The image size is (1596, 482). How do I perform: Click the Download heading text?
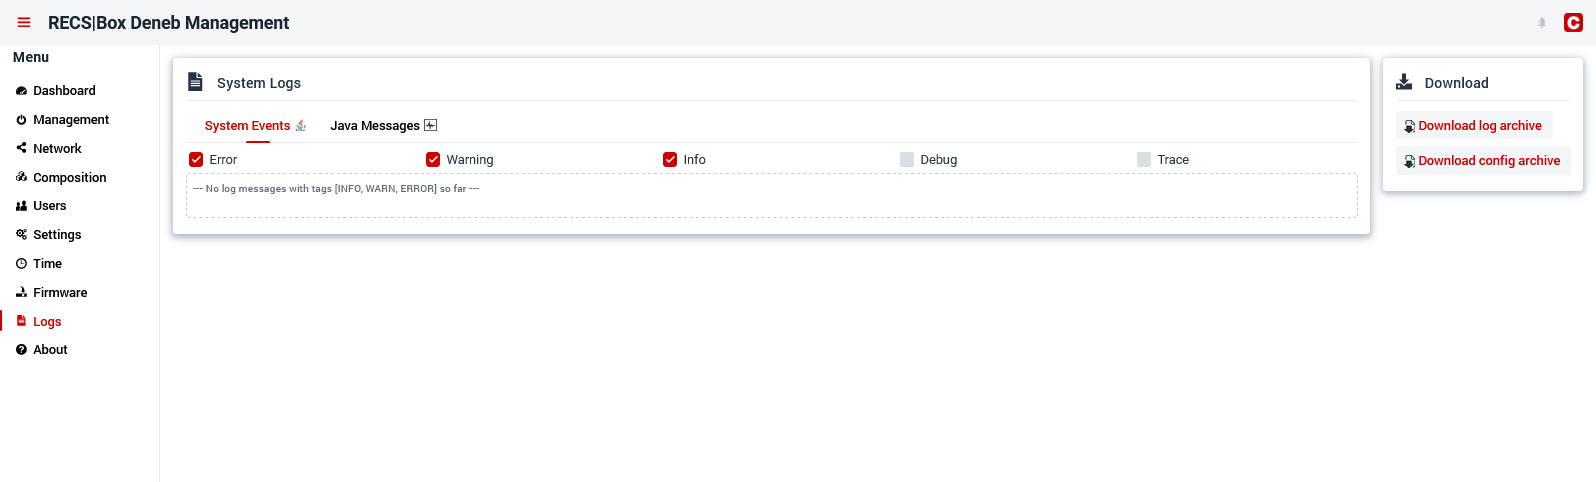[1456, 83]
